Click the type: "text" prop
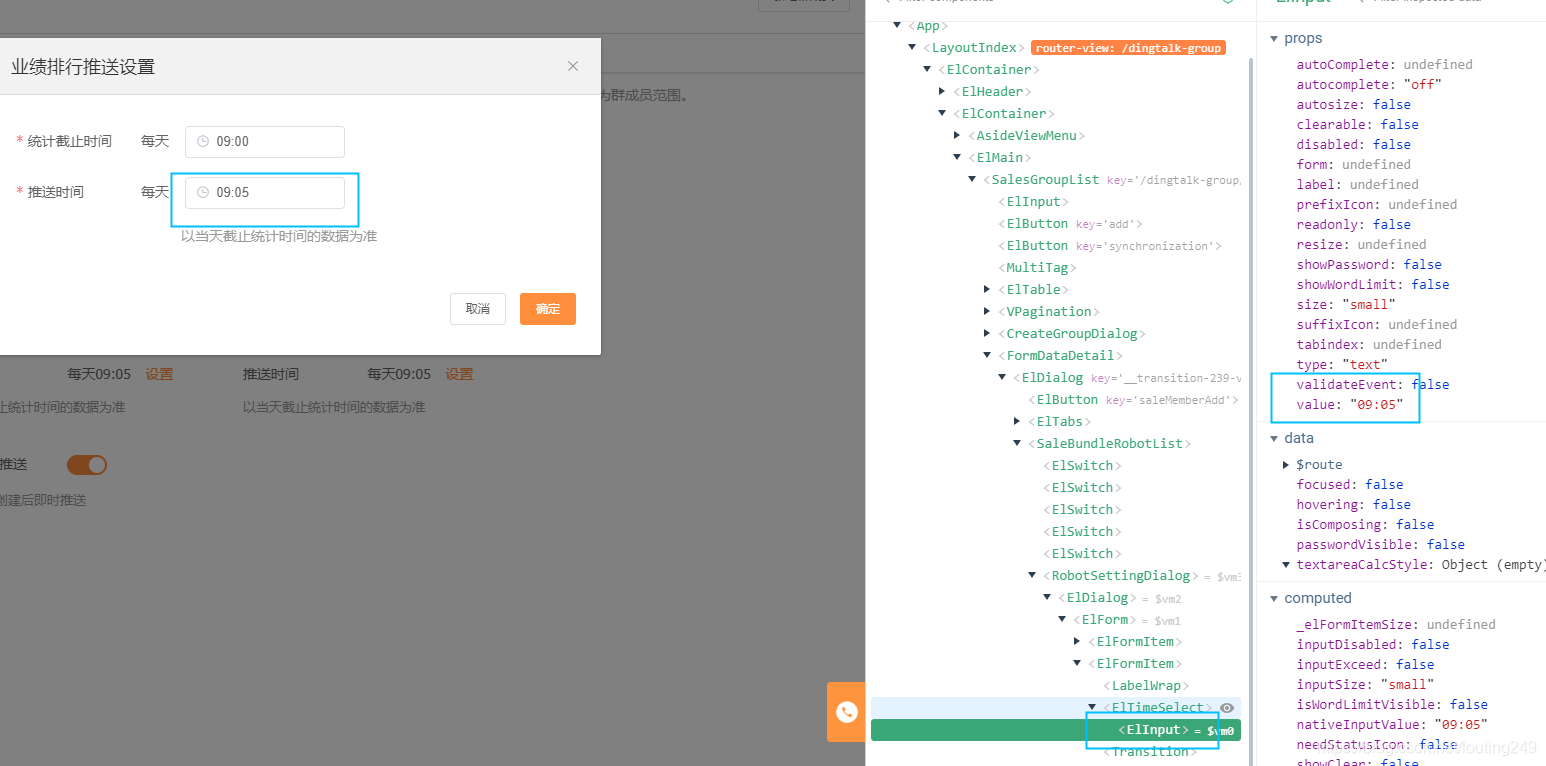Viewport: 1546px width, 766px height. coord(1342,364)
